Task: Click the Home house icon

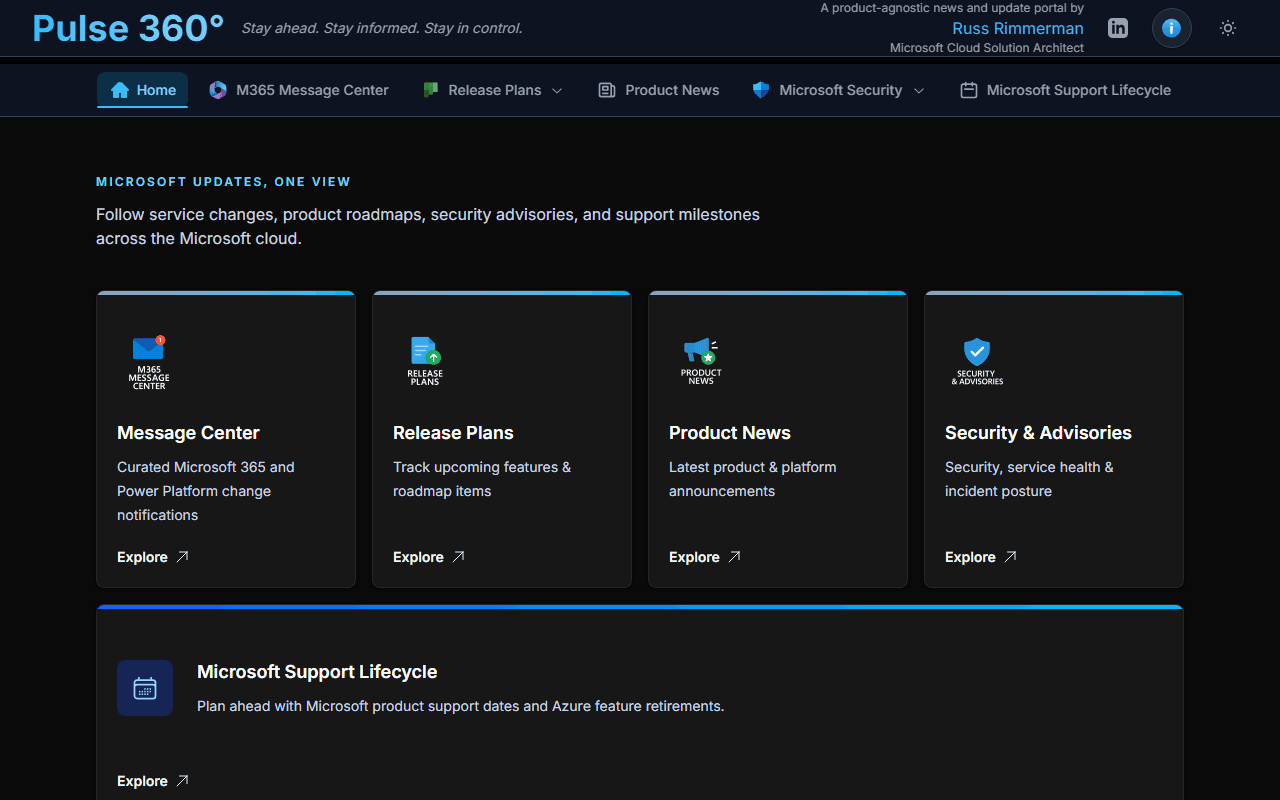Action: (x=120, y=90)
